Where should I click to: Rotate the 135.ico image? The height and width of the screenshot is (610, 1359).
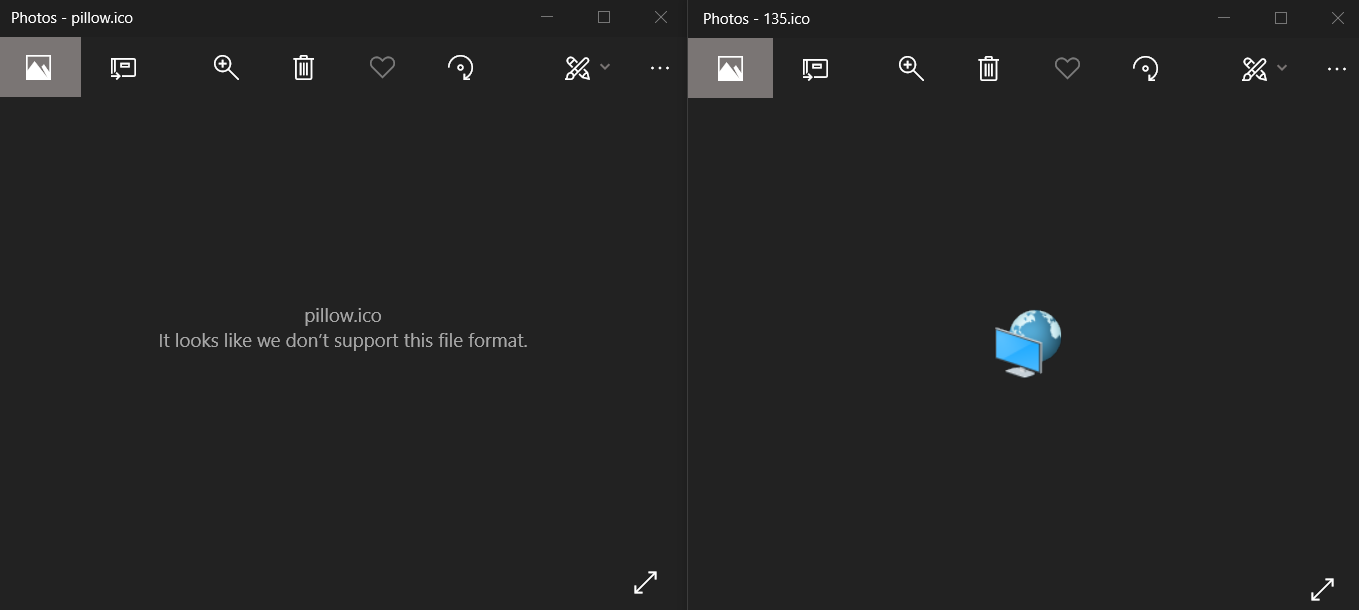(1147, 68)
